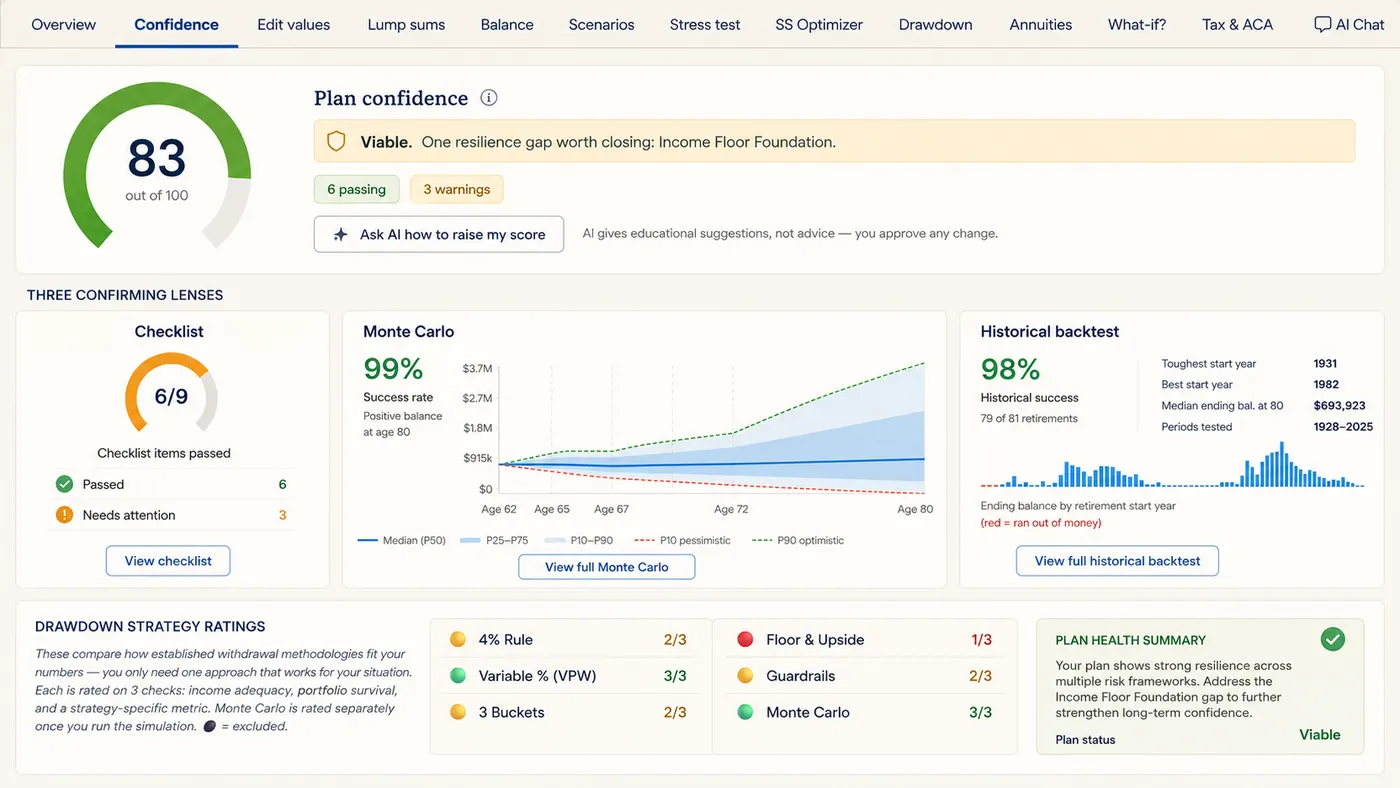Image resolution: width=1400 pixels, height=788 pixels.
Task: Click View full historical backtest button
Action: pos(1117,561)
